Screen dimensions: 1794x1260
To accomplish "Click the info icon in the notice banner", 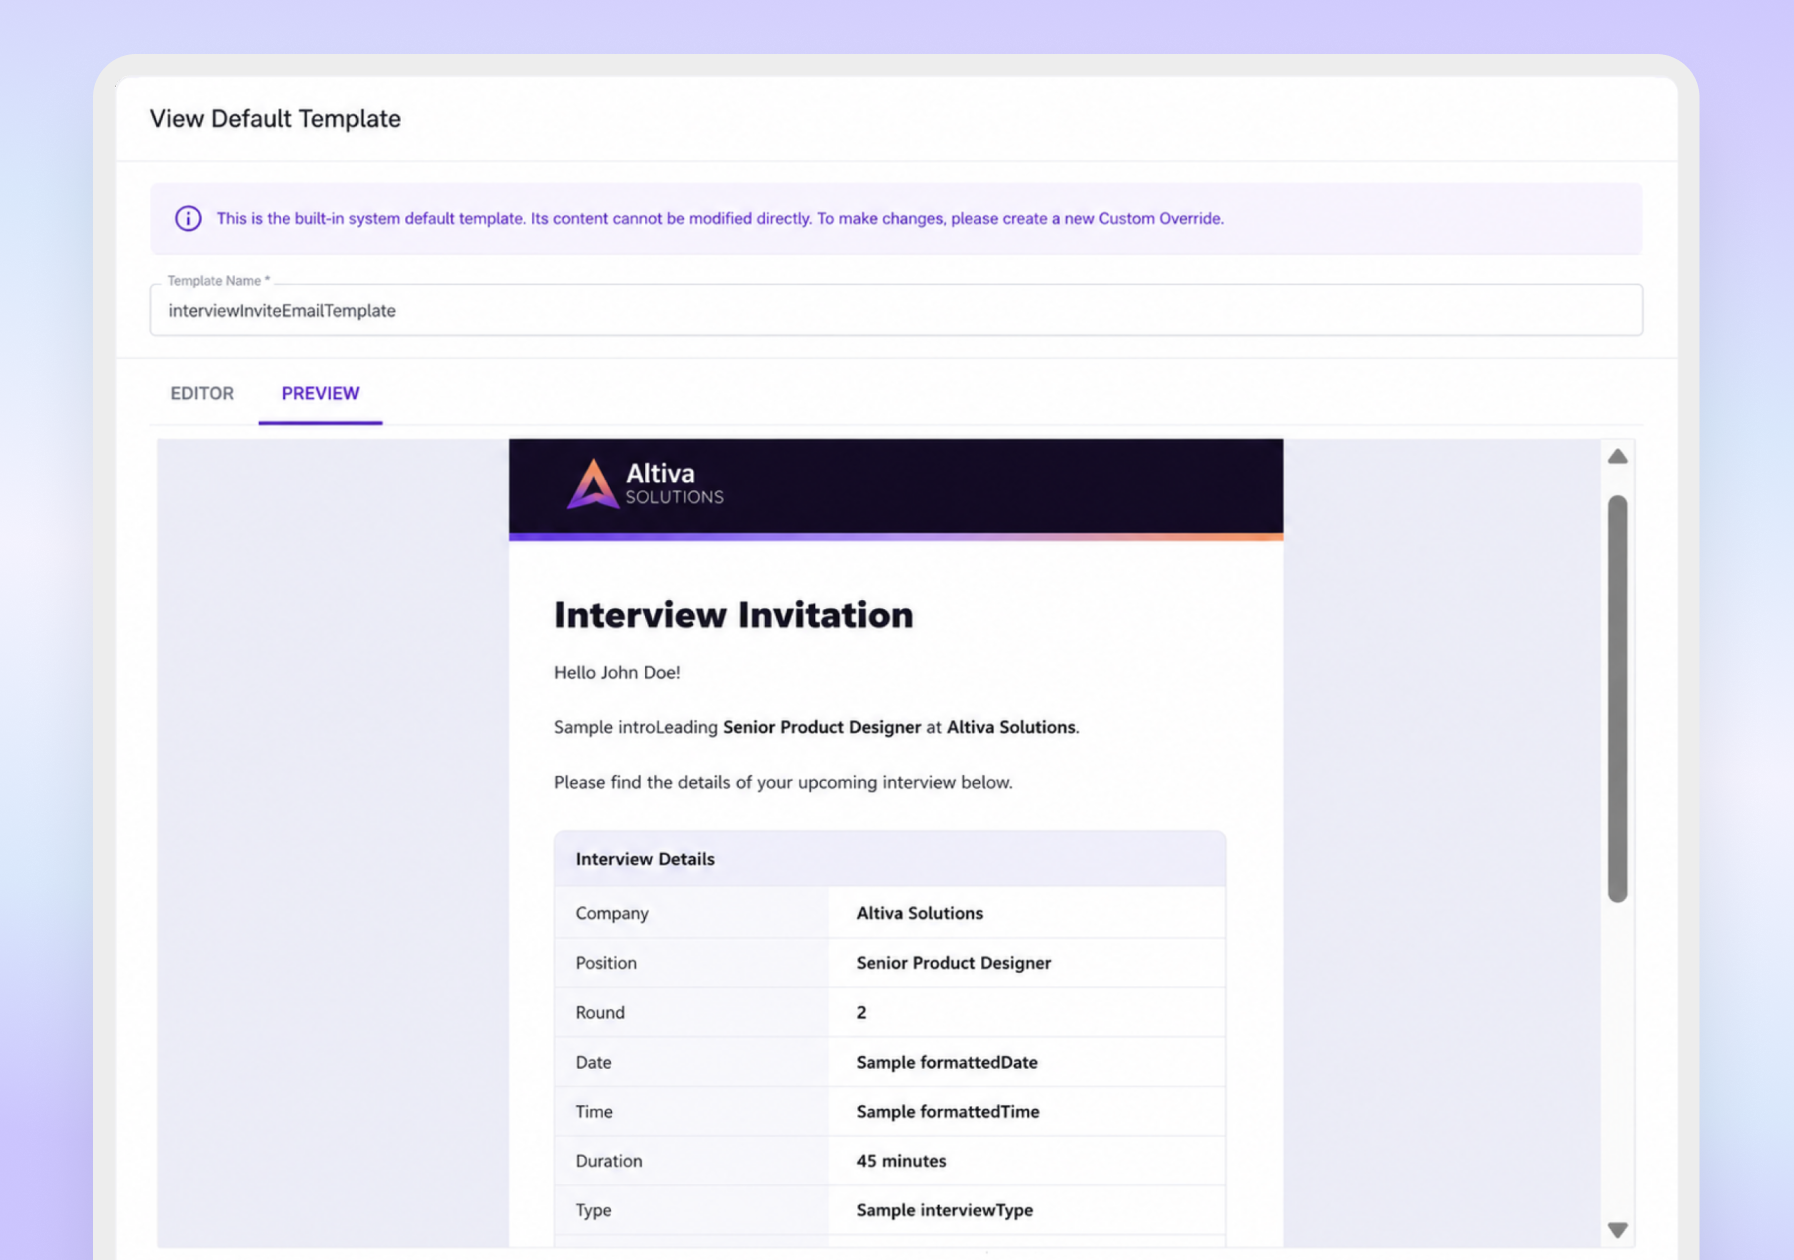I will coord(188,218).
